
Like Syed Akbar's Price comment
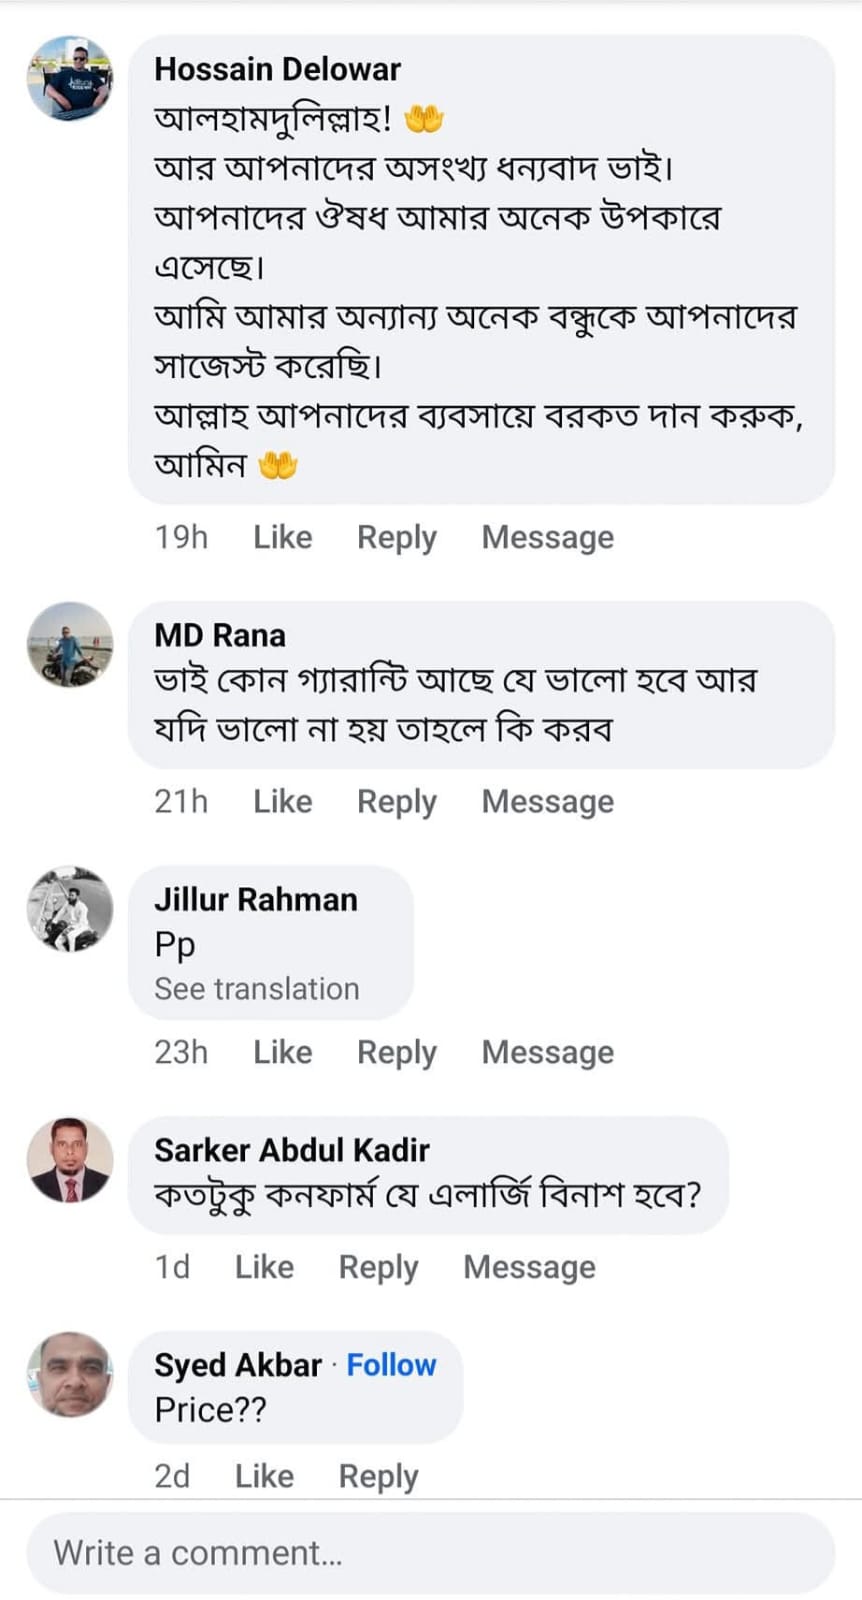point(264,1476)
